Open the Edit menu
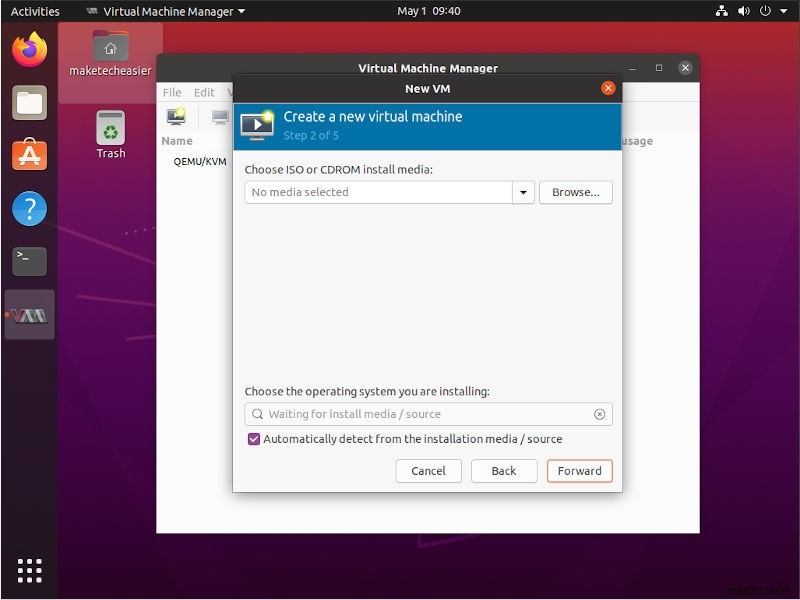This screenshot has height=600, width=800. pyautogui.click(x=204, y=92)
